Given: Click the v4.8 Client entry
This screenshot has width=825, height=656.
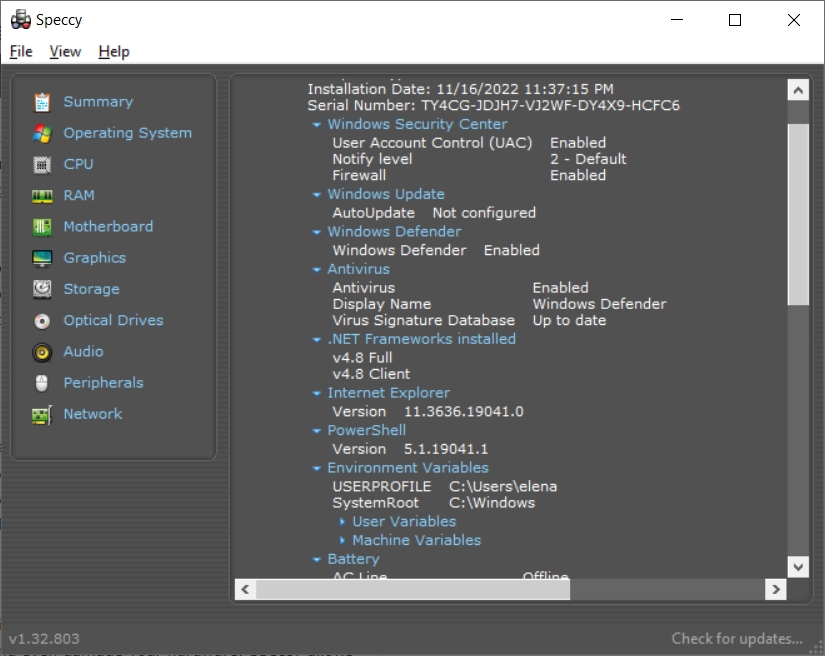Looking at the screenshot, I should click(x=371, y=374).
